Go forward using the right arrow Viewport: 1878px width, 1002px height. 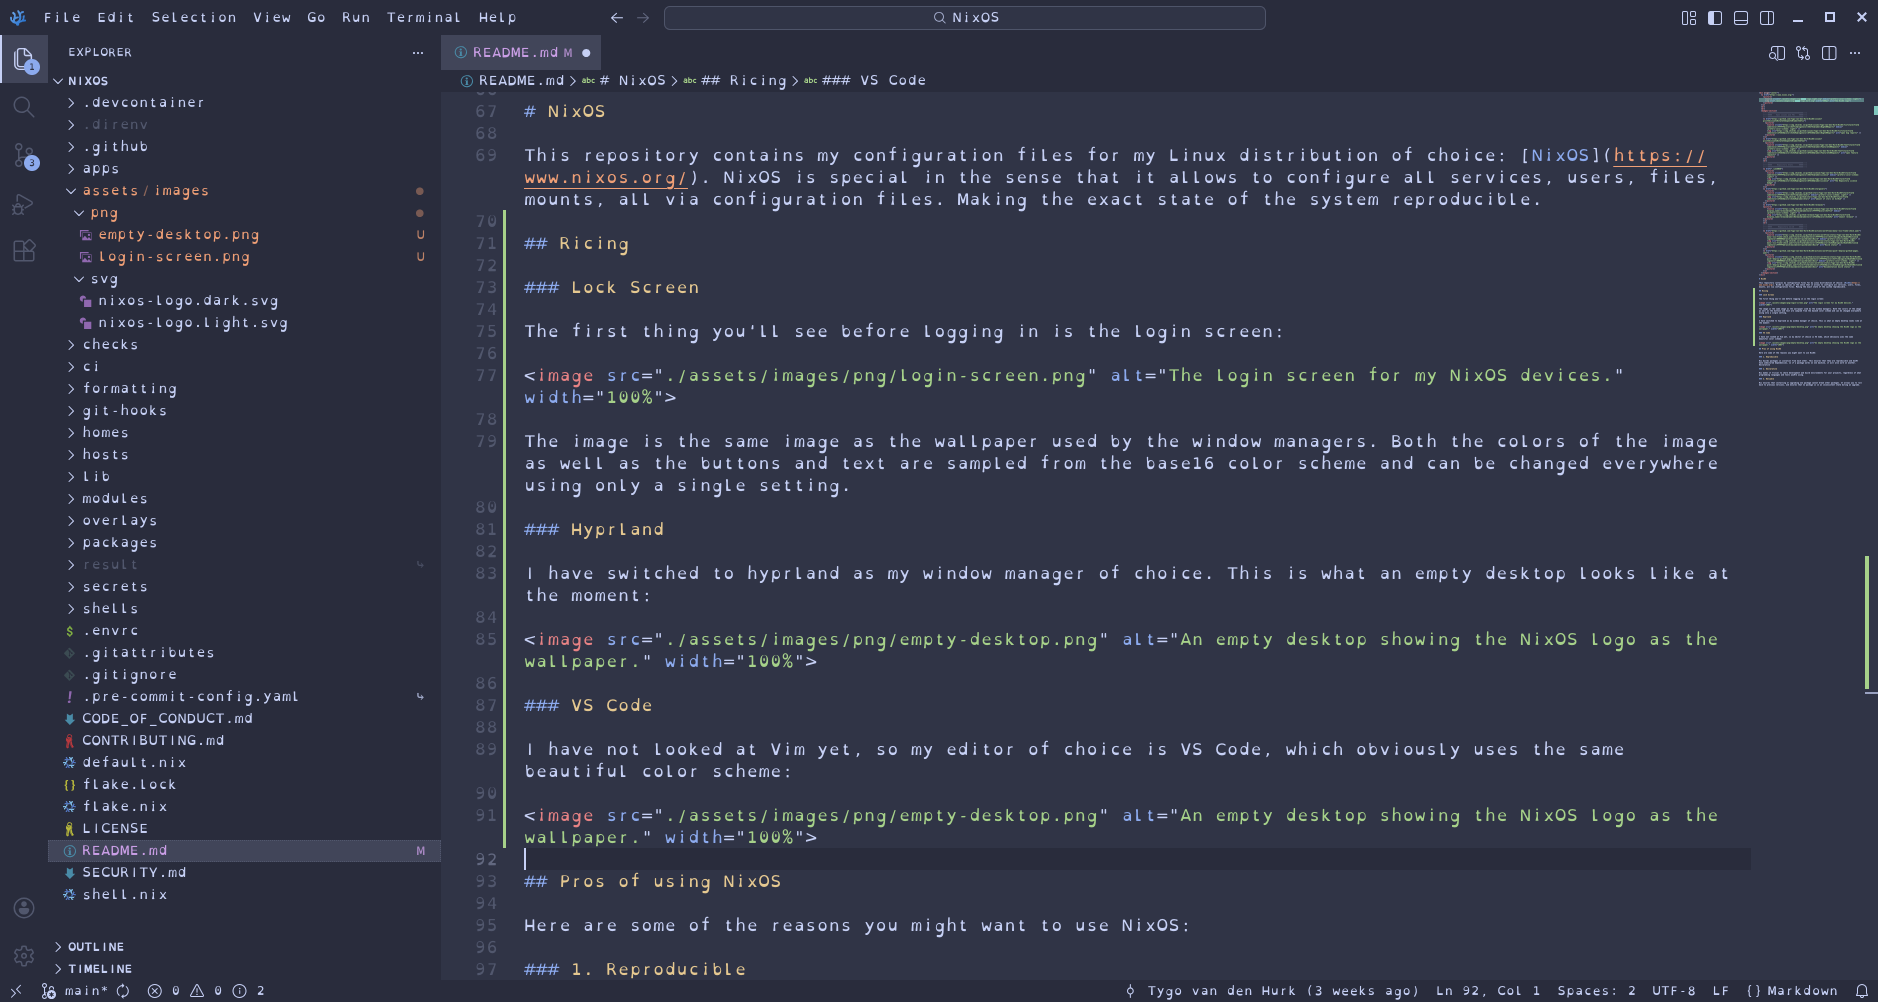[x=643, y=18]
